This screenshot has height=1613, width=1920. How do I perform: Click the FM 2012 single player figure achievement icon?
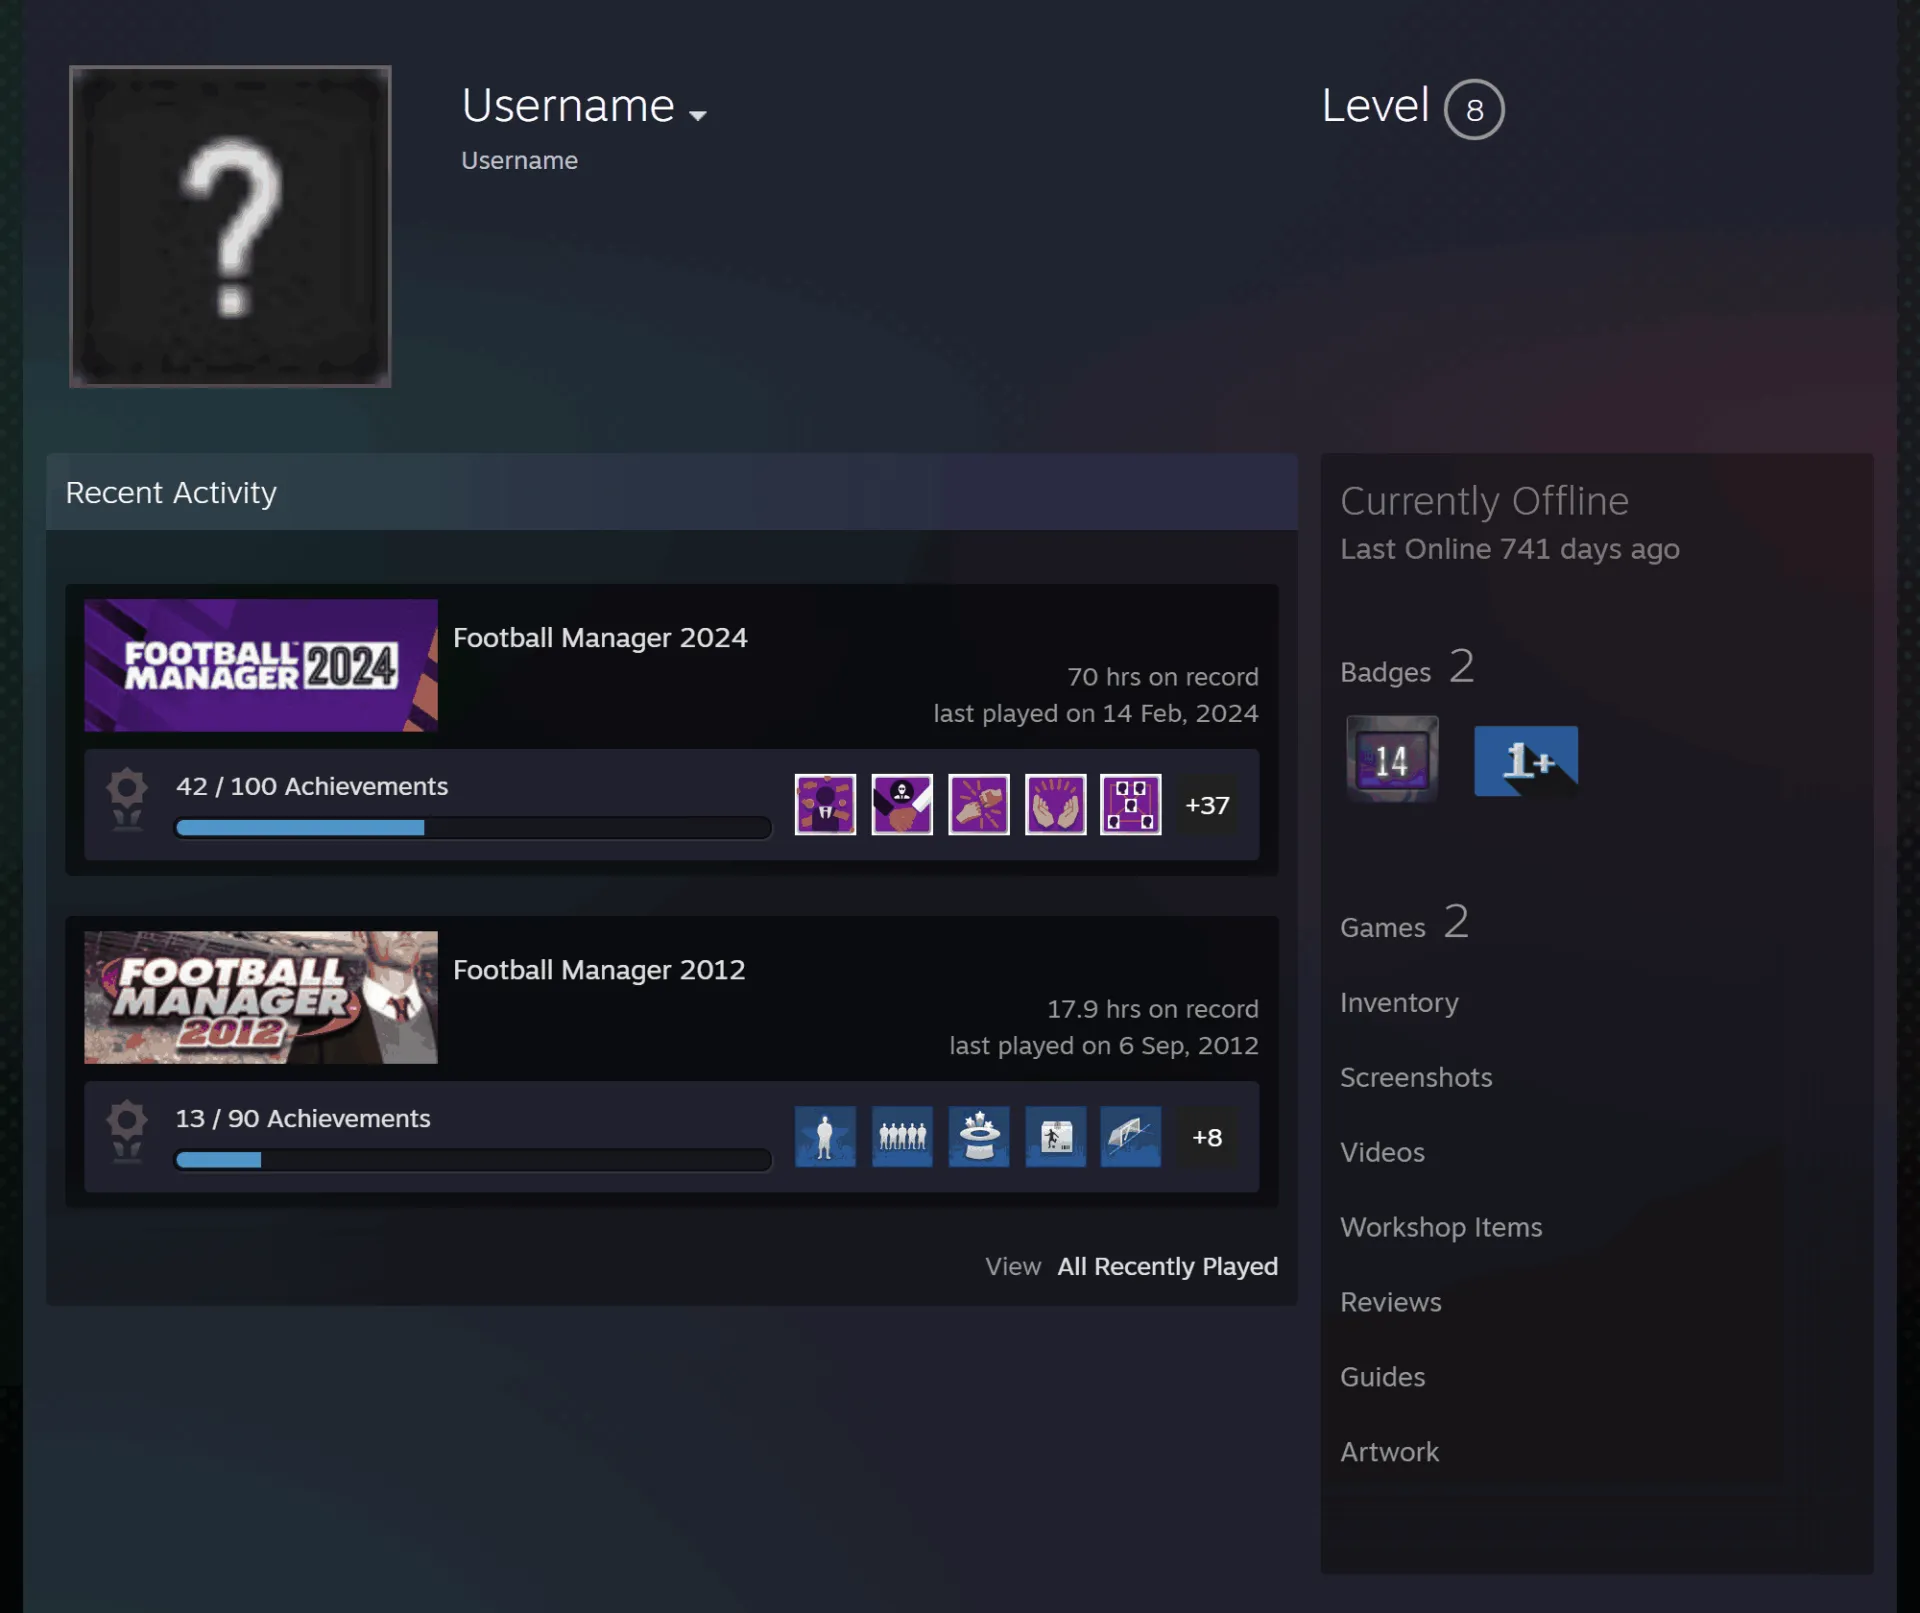pyautogui.click(x=825, y=1136)
